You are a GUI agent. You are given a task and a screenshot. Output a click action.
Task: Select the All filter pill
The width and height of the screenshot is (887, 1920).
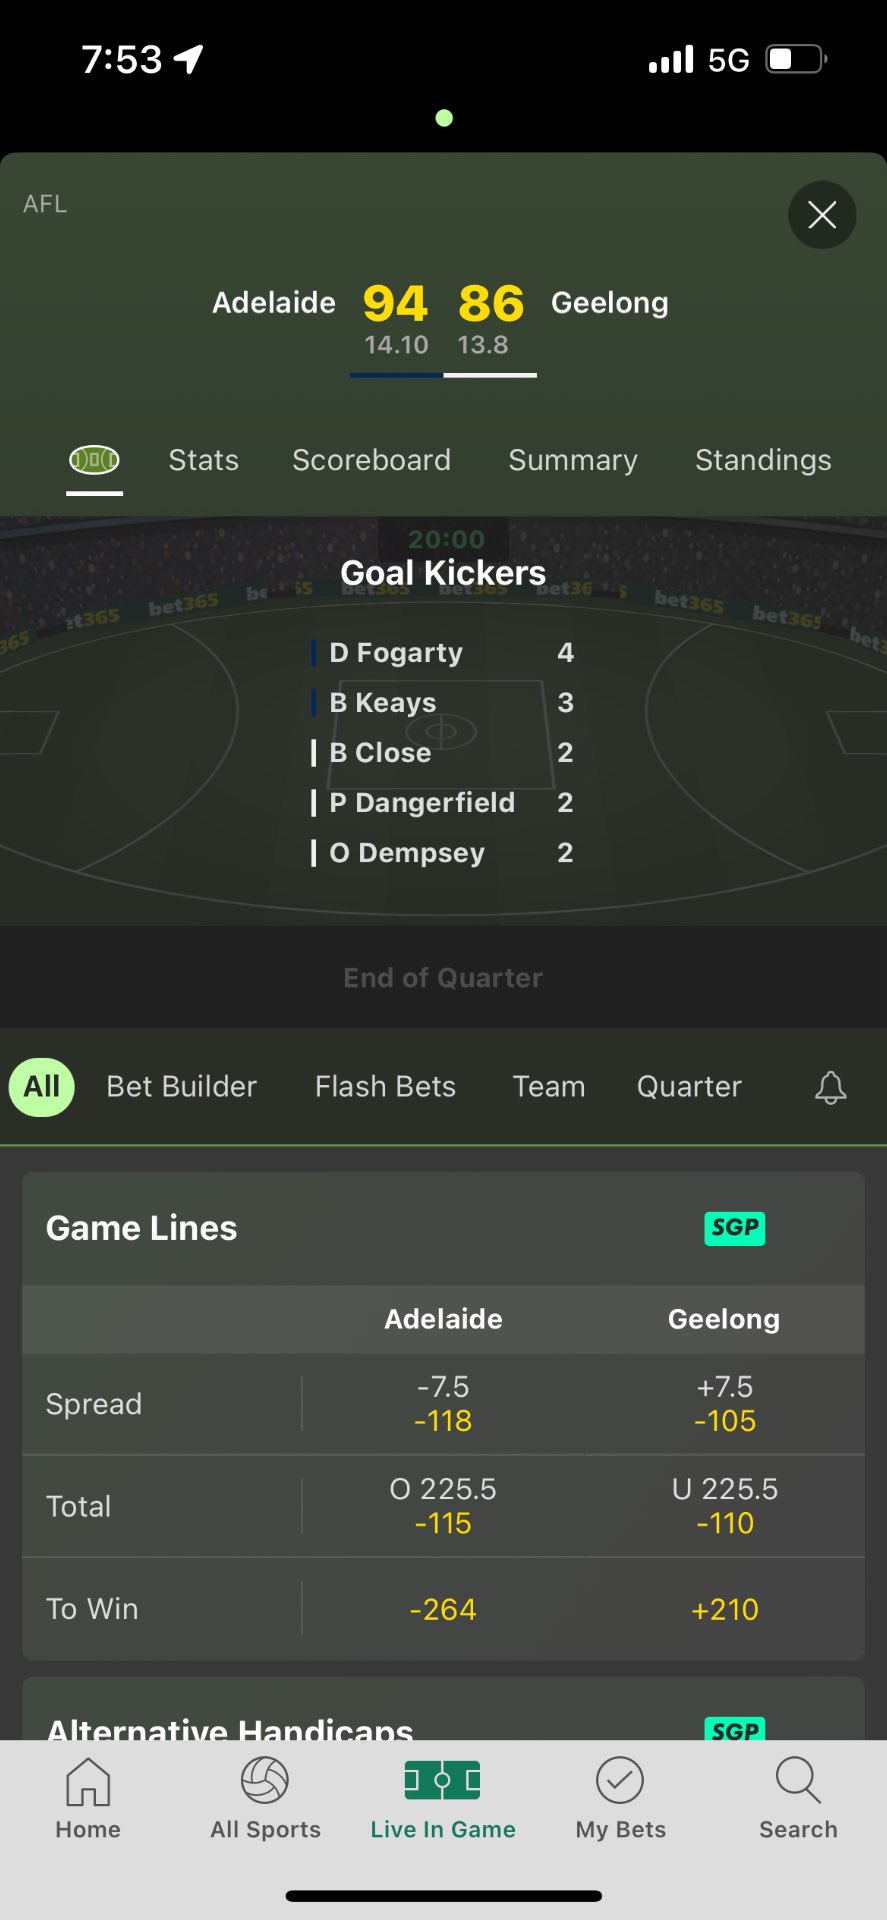tap(42, 1087)
